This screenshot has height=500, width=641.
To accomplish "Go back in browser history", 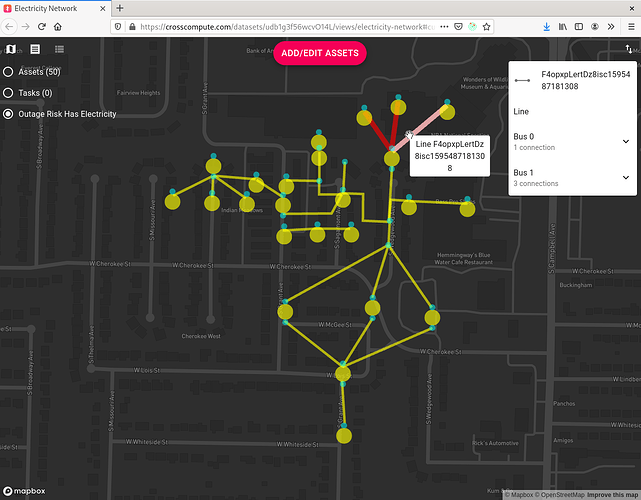I will (9, 27).
